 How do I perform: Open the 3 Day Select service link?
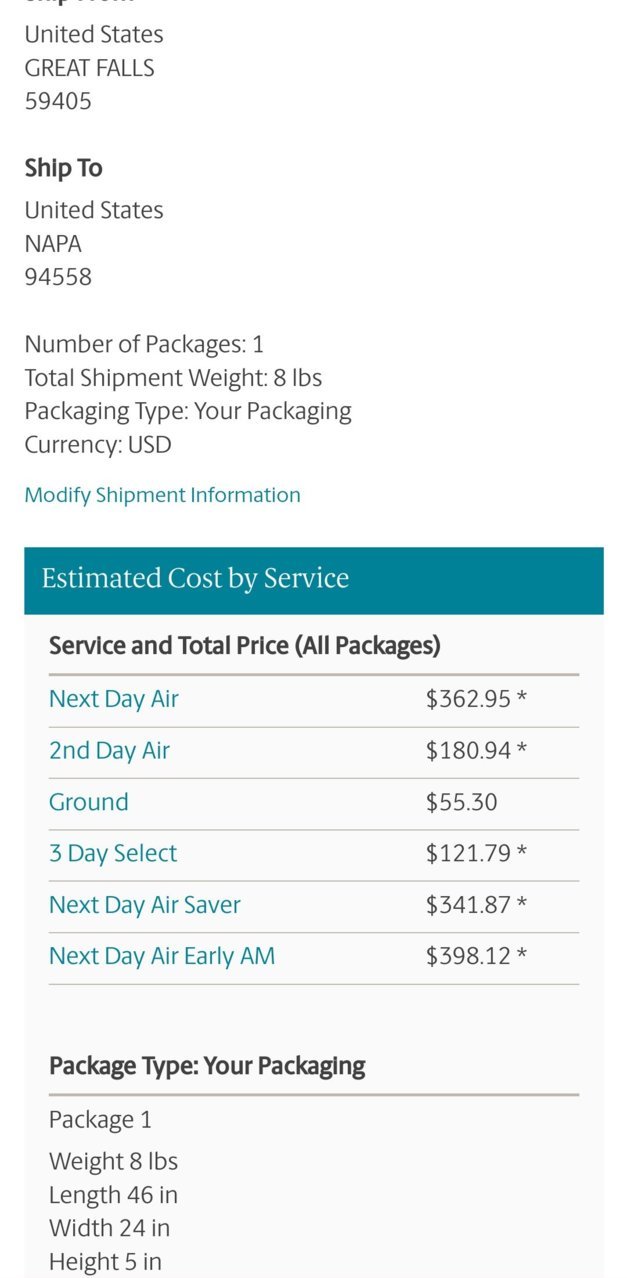[x=113, y=854]
